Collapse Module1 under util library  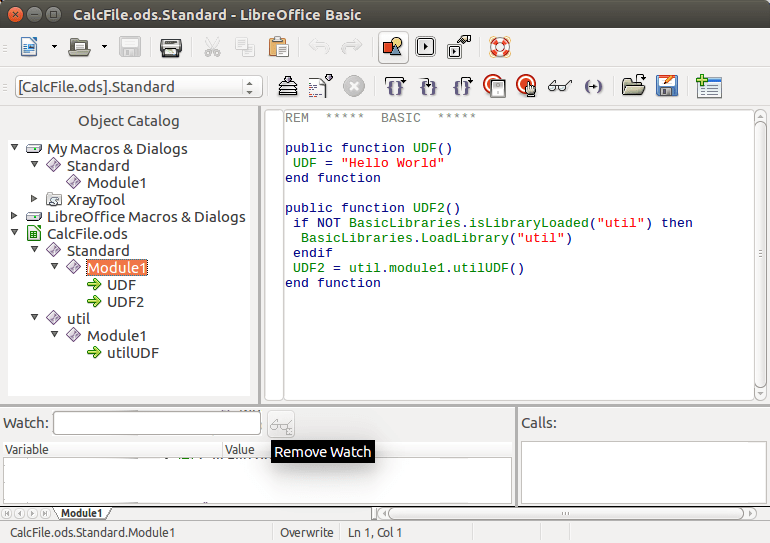(55, 334)
